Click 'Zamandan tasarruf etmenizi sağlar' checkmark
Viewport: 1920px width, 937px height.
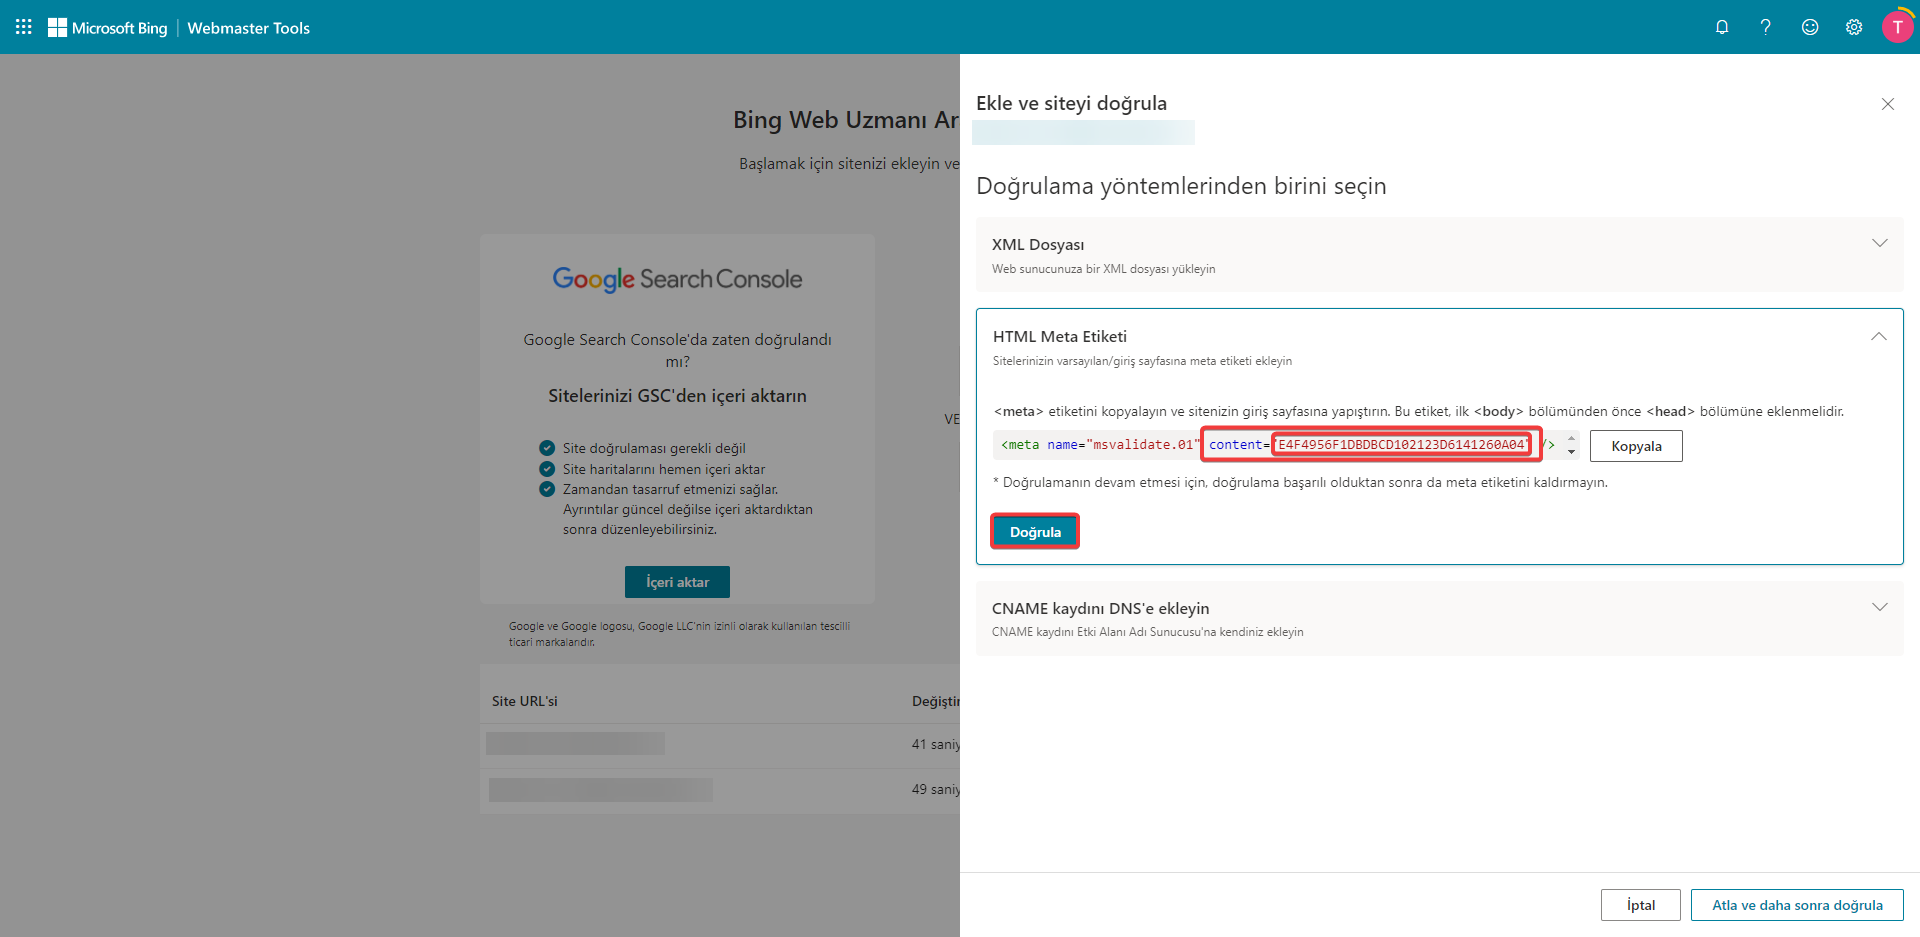click(547, 489)
